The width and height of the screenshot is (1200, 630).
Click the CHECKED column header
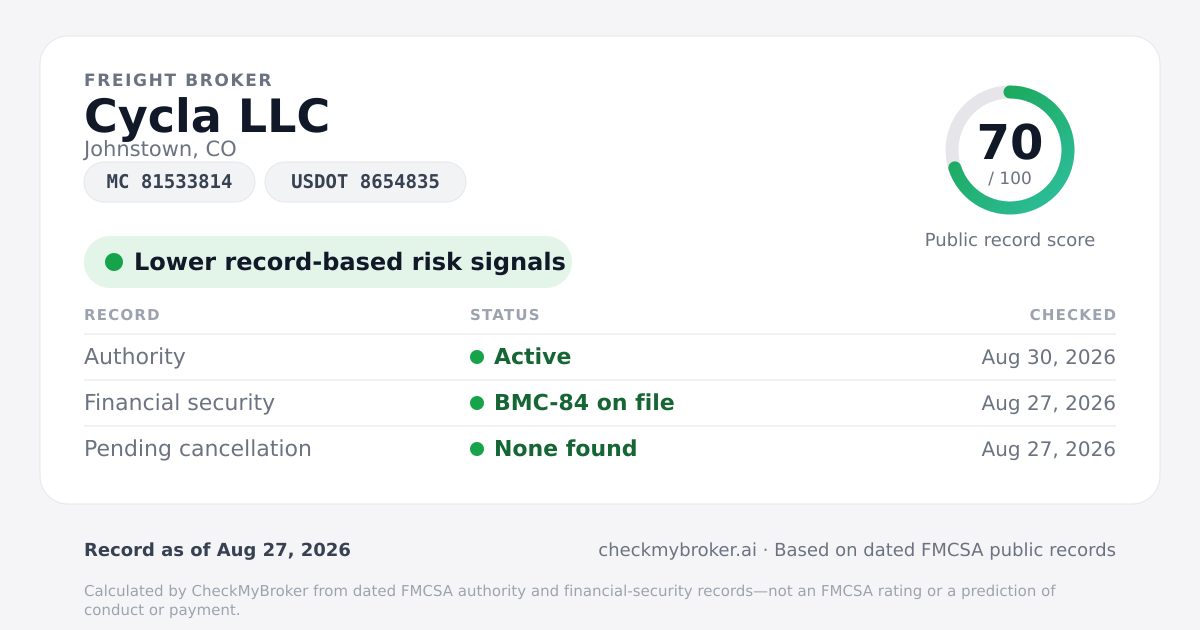(1073, 315)
